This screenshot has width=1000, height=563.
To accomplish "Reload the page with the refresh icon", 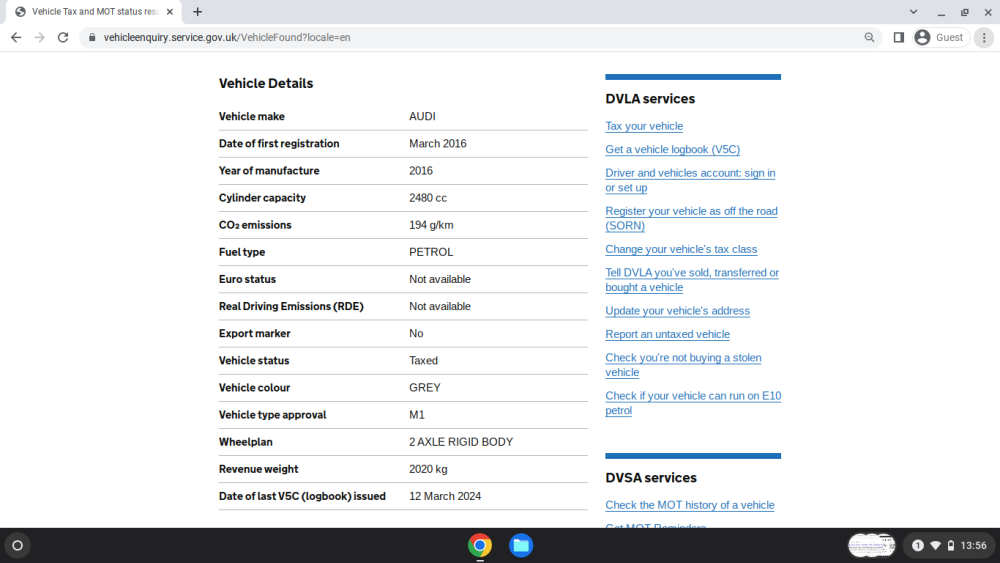I will (x=62, y=38).
